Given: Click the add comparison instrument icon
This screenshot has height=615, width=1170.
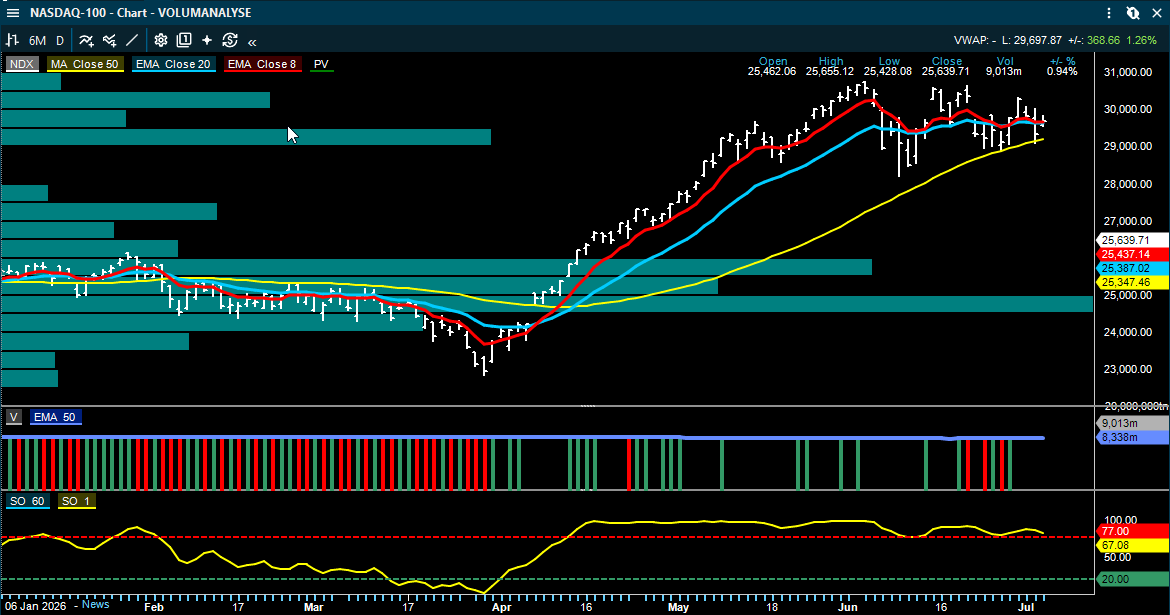Looking at the screenshot, I should (x=110, y=40).
